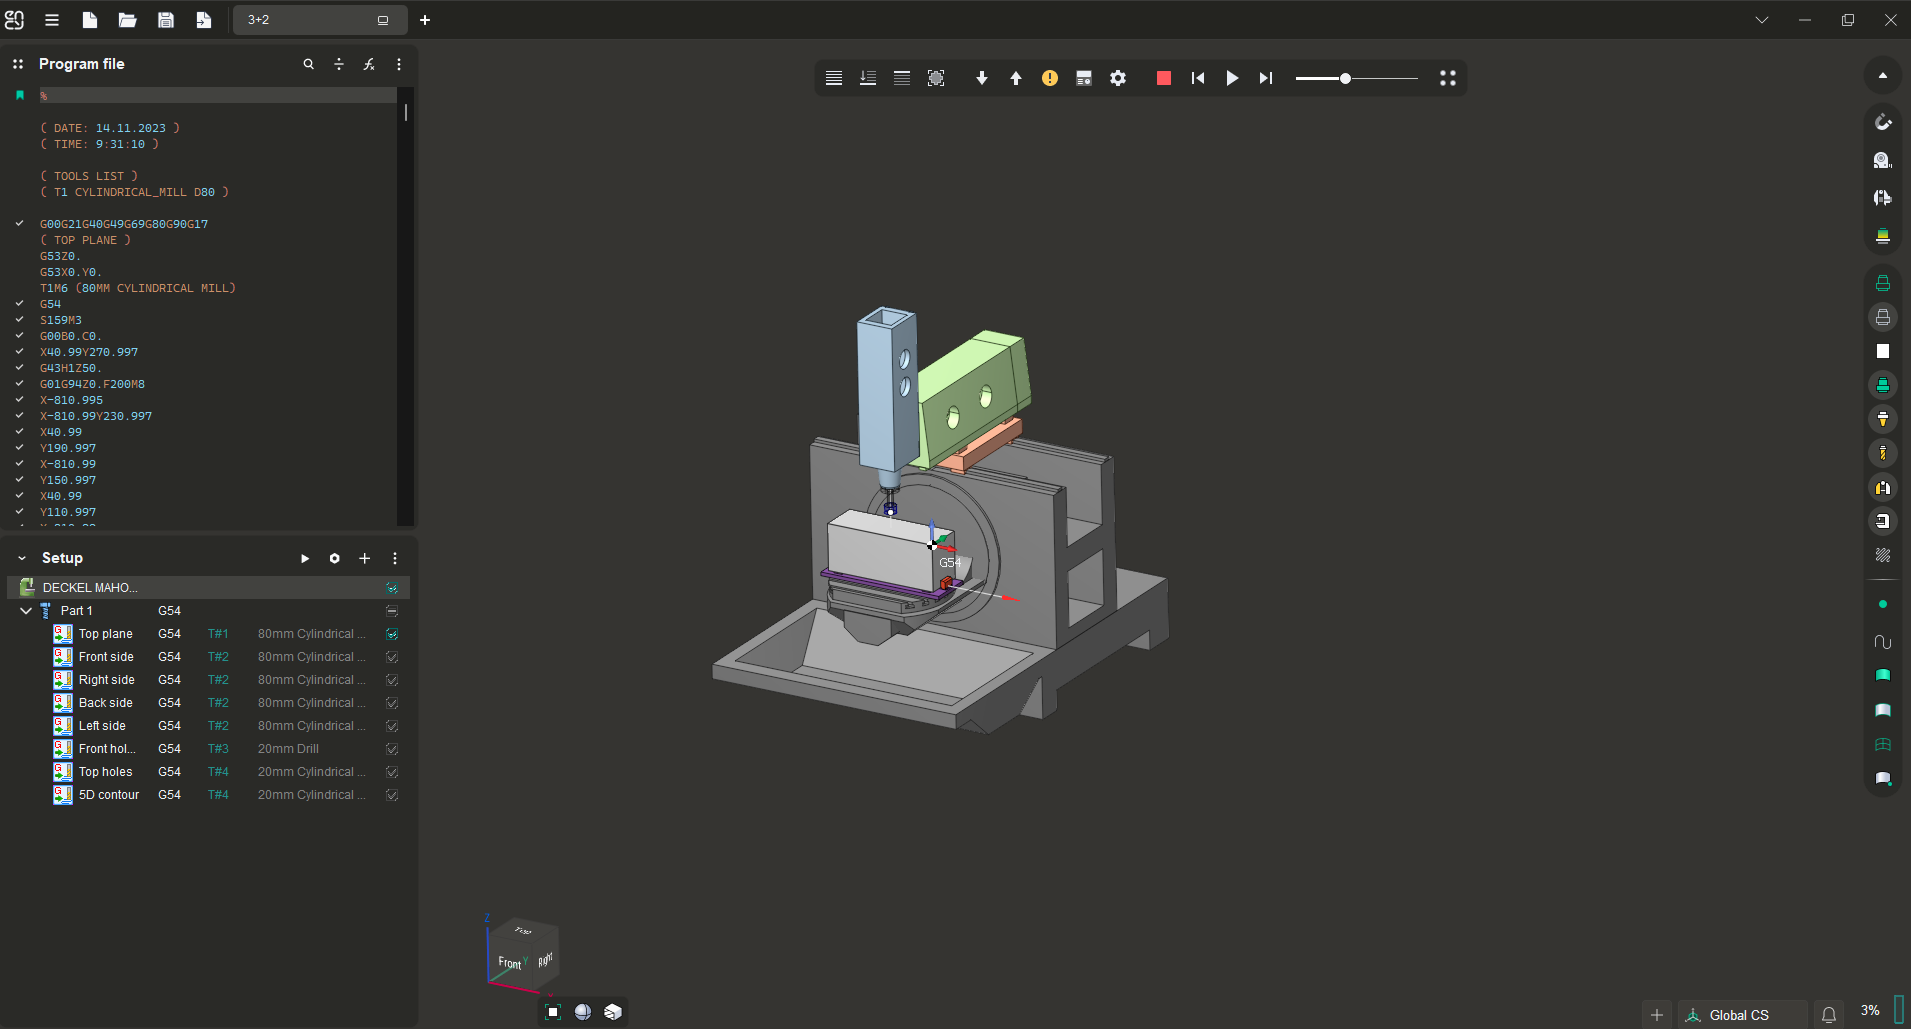
Task: Search in the Program file panel
Action: (x=309, y=64)
